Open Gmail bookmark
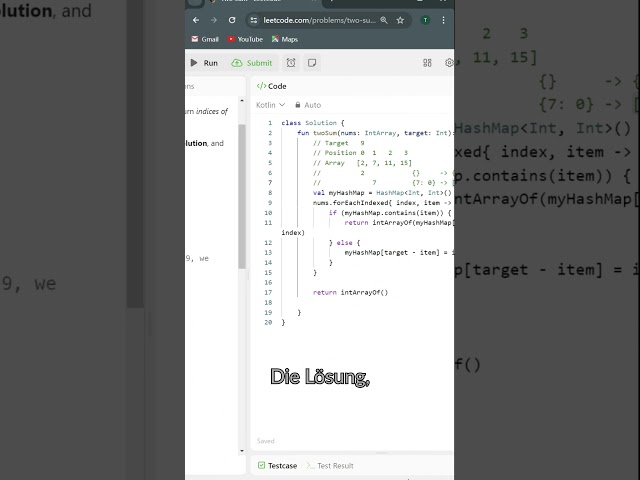The height and width of the screenshot is (480, 640). point(205,39)
